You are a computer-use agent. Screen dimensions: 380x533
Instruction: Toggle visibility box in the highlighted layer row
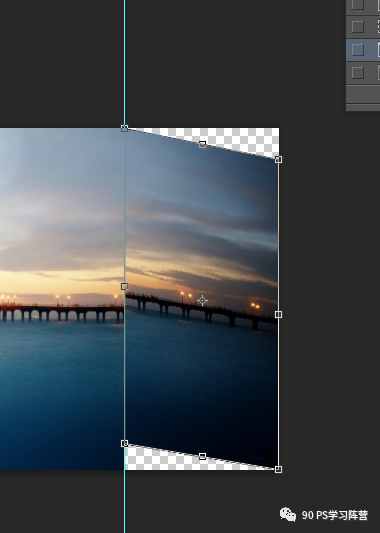pyautogui.click(x=358, y=50)
